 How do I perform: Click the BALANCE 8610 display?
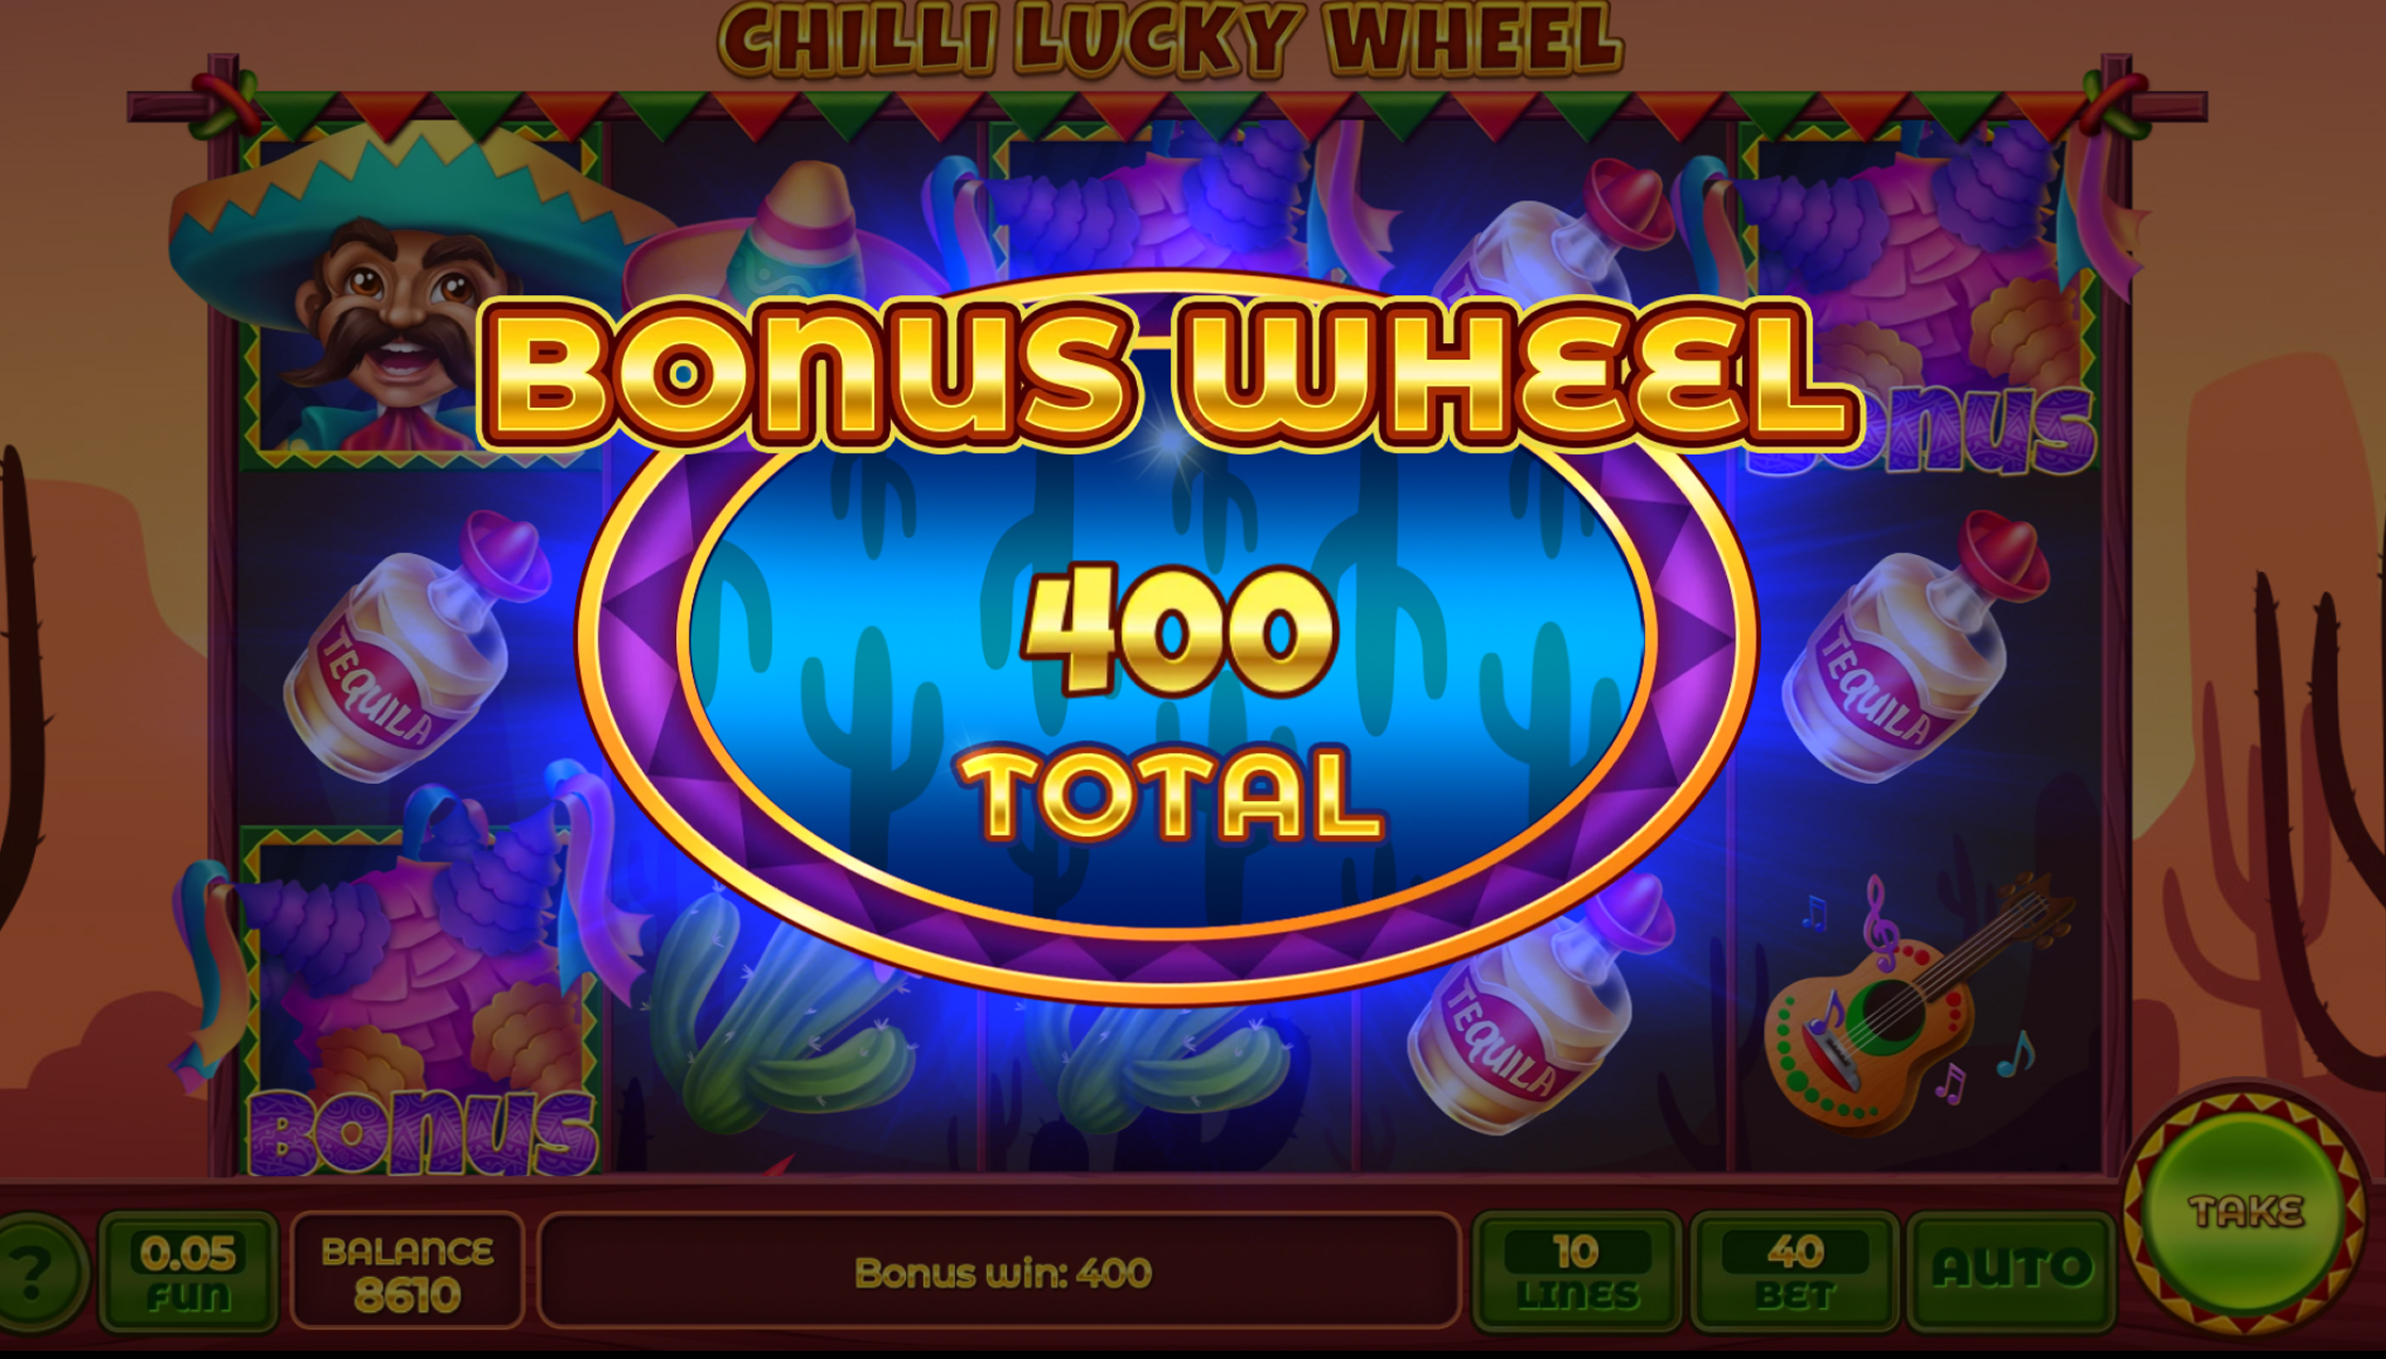[407, 1271]
